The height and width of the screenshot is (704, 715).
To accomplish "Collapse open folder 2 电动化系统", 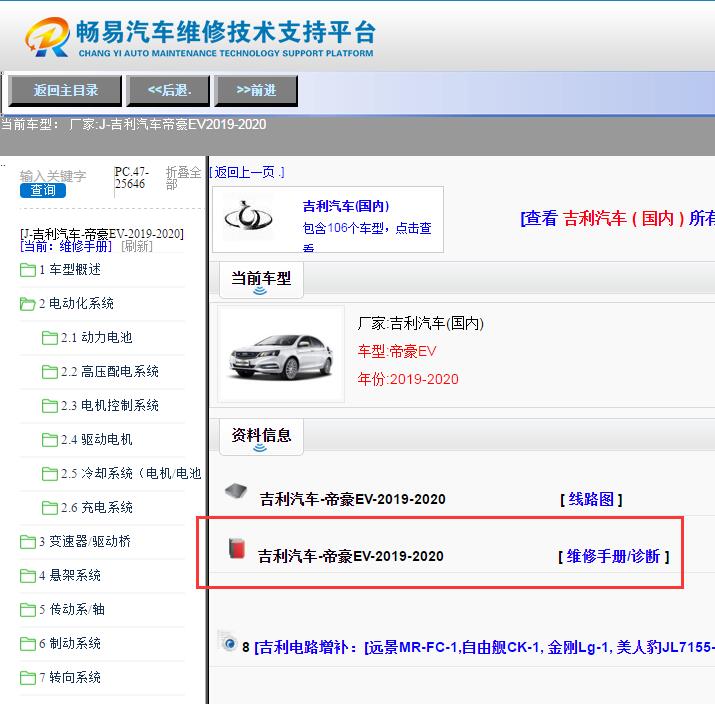I will click(x=76, y=304).
